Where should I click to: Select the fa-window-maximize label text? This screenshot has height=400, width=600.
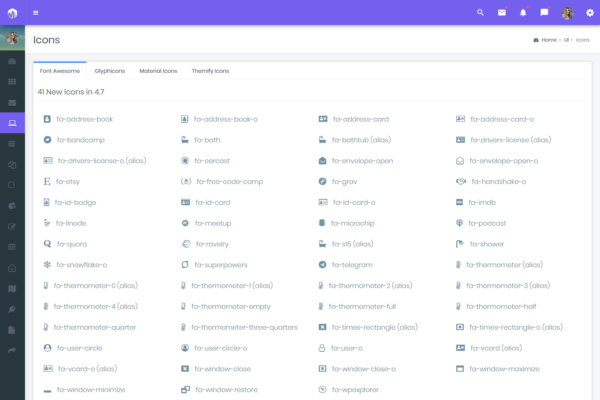pyautogui.click(x=504, y=369)
